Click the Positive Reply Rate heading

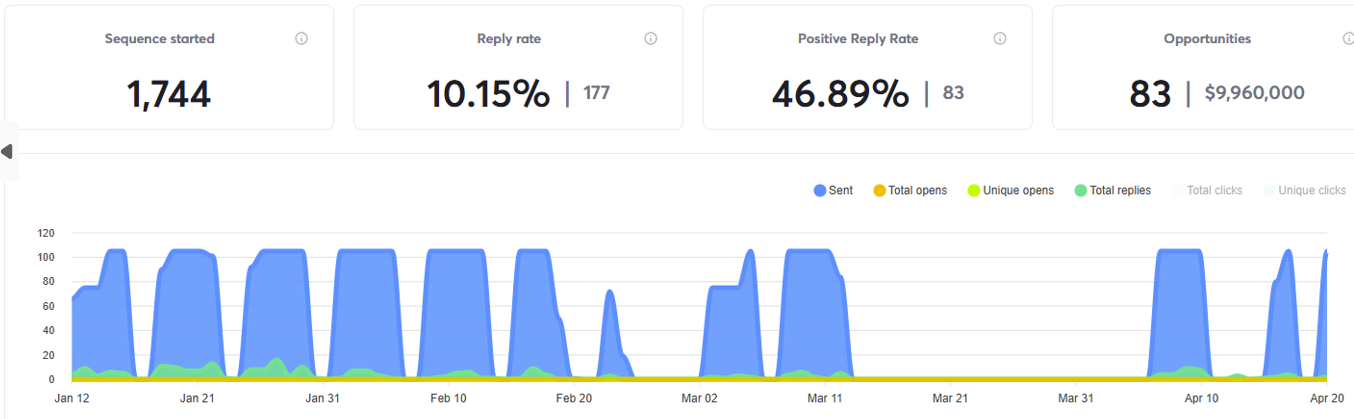858,39
